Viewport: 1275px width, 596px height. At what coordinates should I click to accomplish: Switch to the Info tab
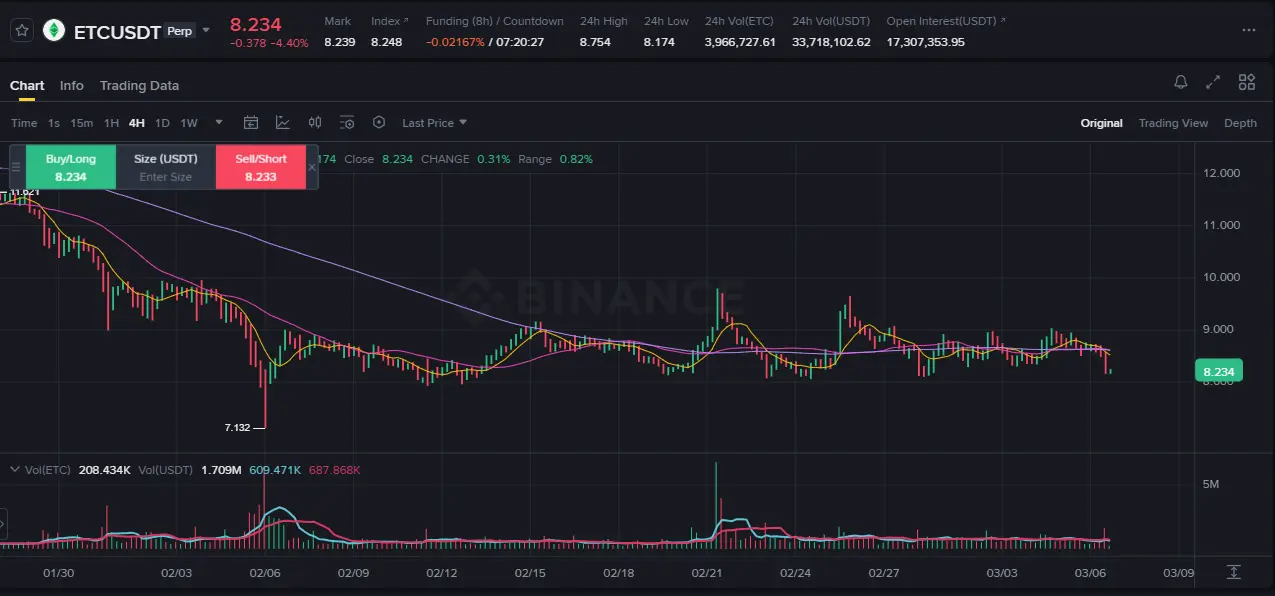click(x=72, y=85)
